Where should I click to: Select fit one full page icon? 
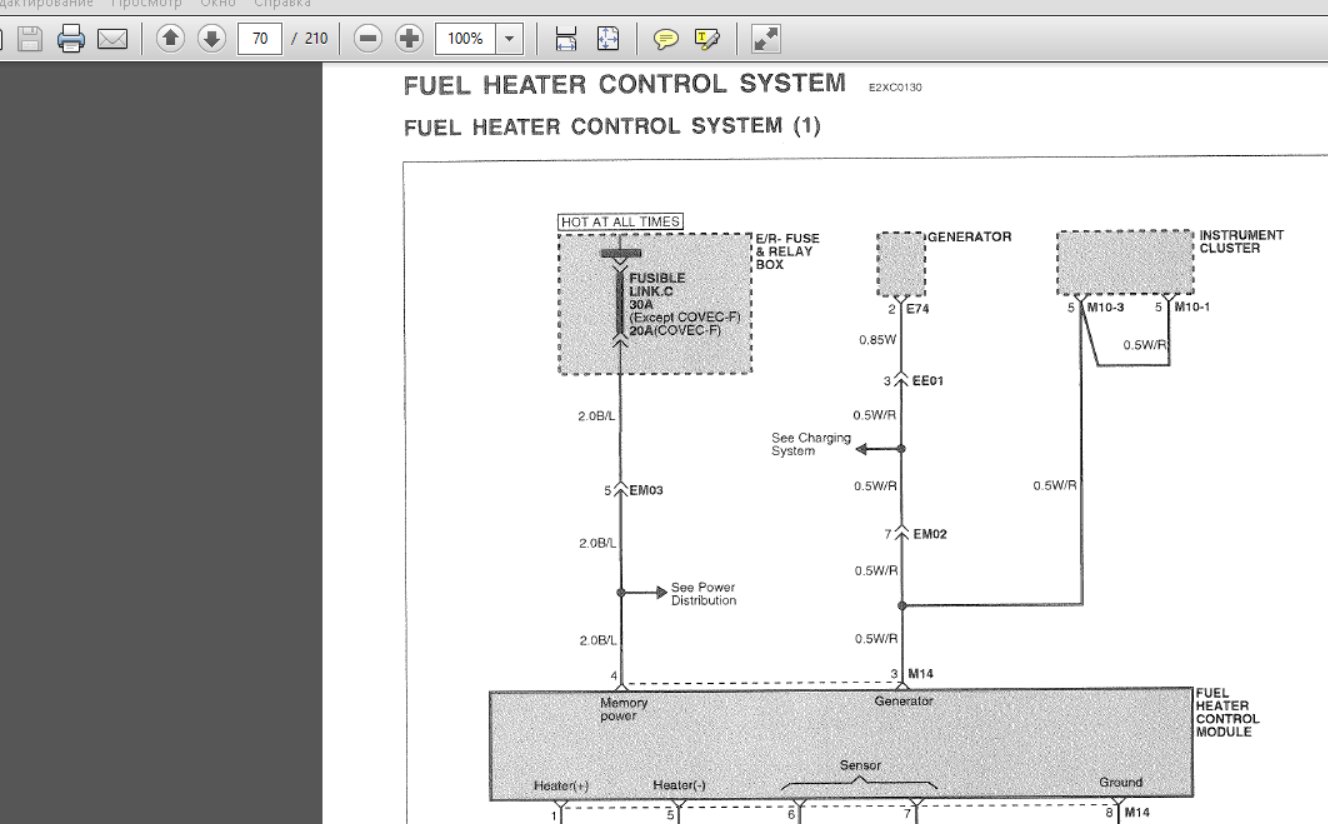[x=608, y=39]
